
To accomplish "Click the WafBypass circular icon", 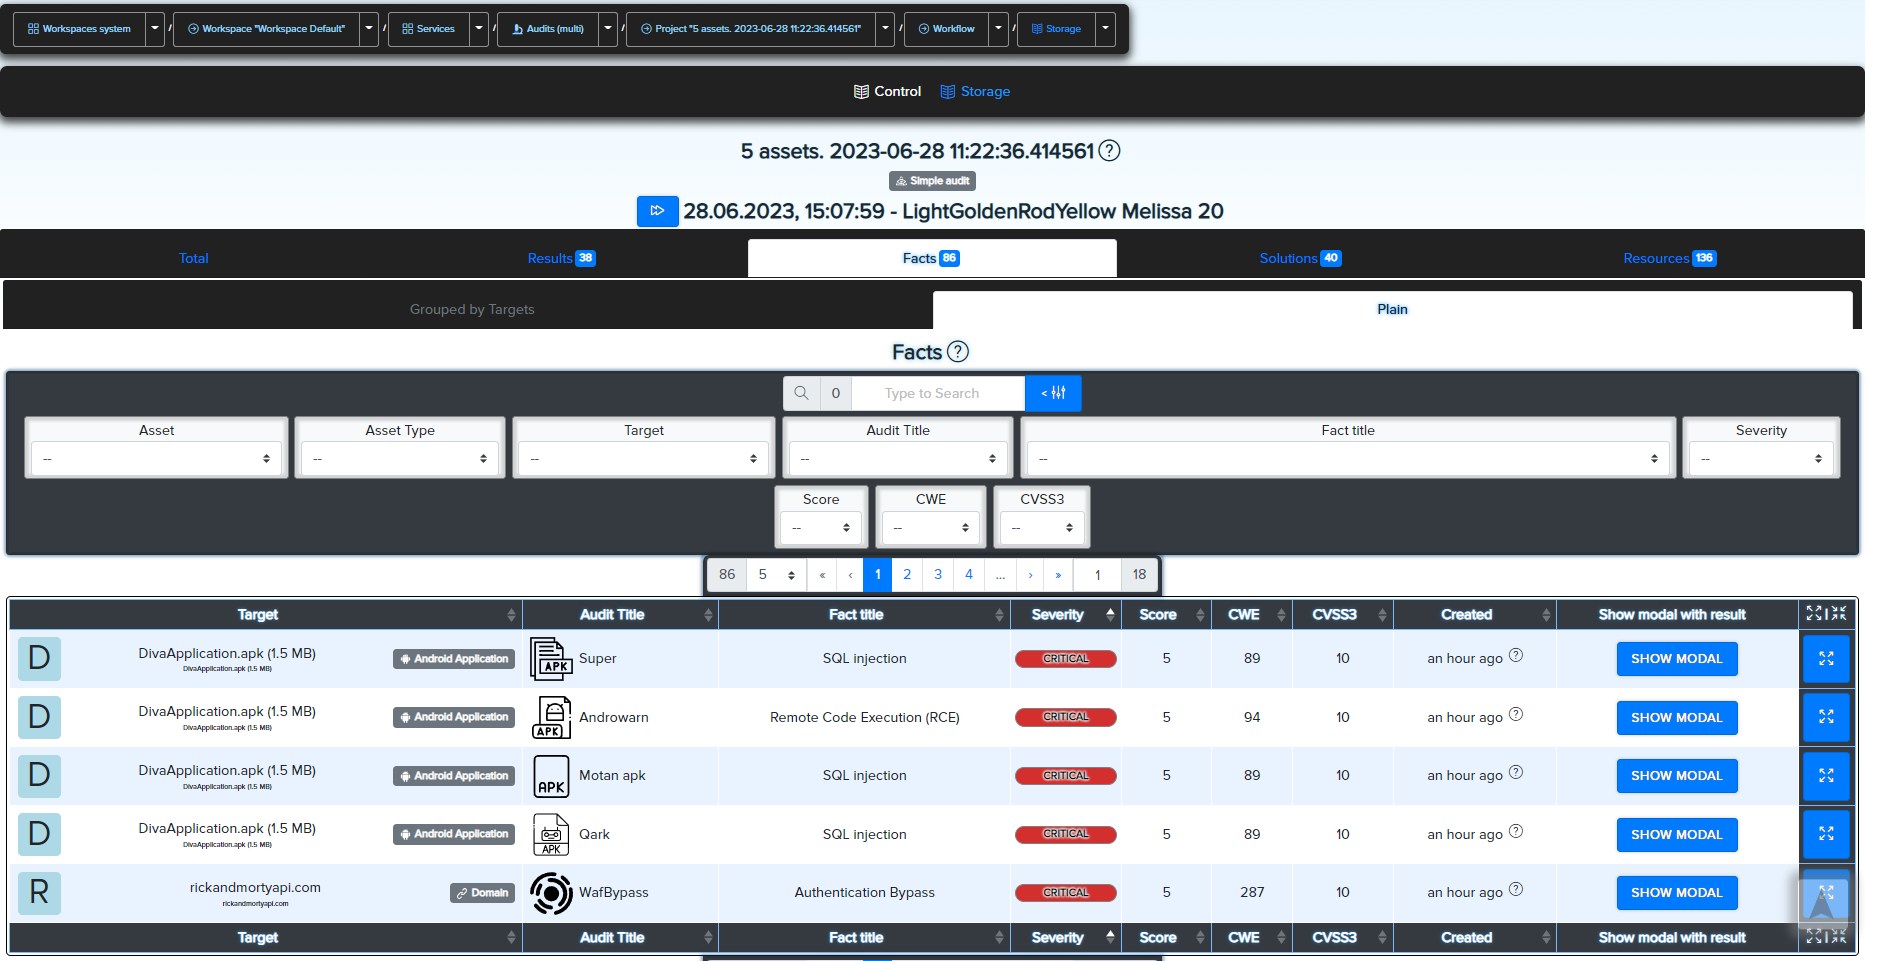I will click(551, 893).
